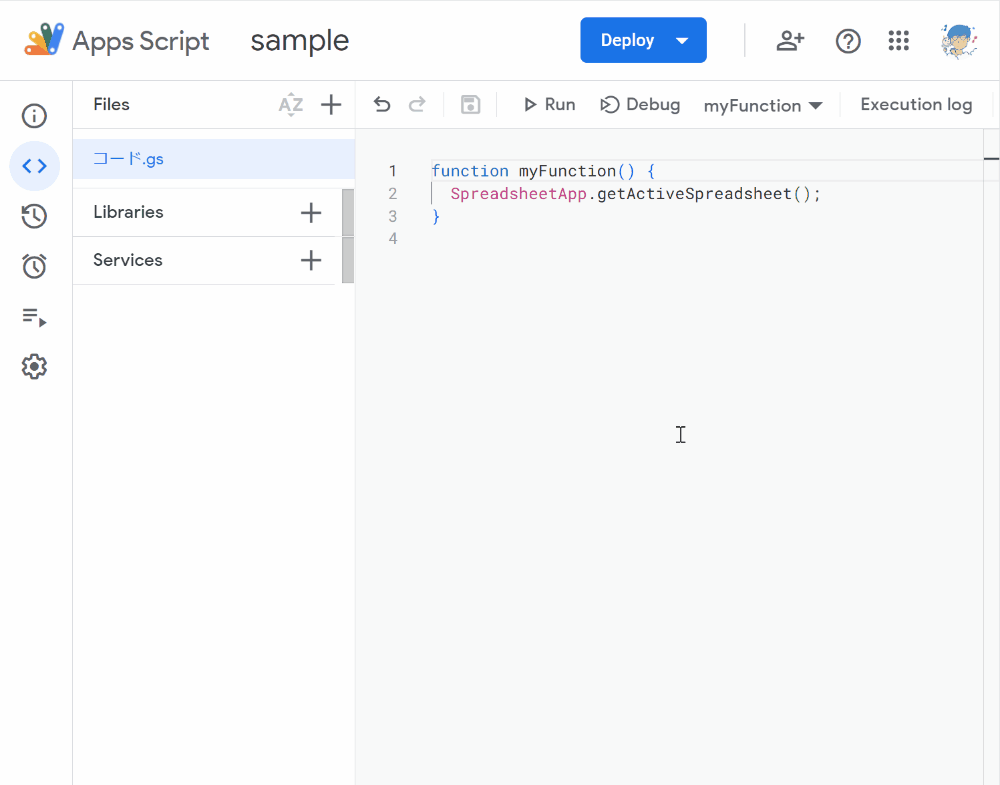The height and width of the screenshot is (785, 1000).
Task: Open the account avatar menu
Action: coord(959,41)
